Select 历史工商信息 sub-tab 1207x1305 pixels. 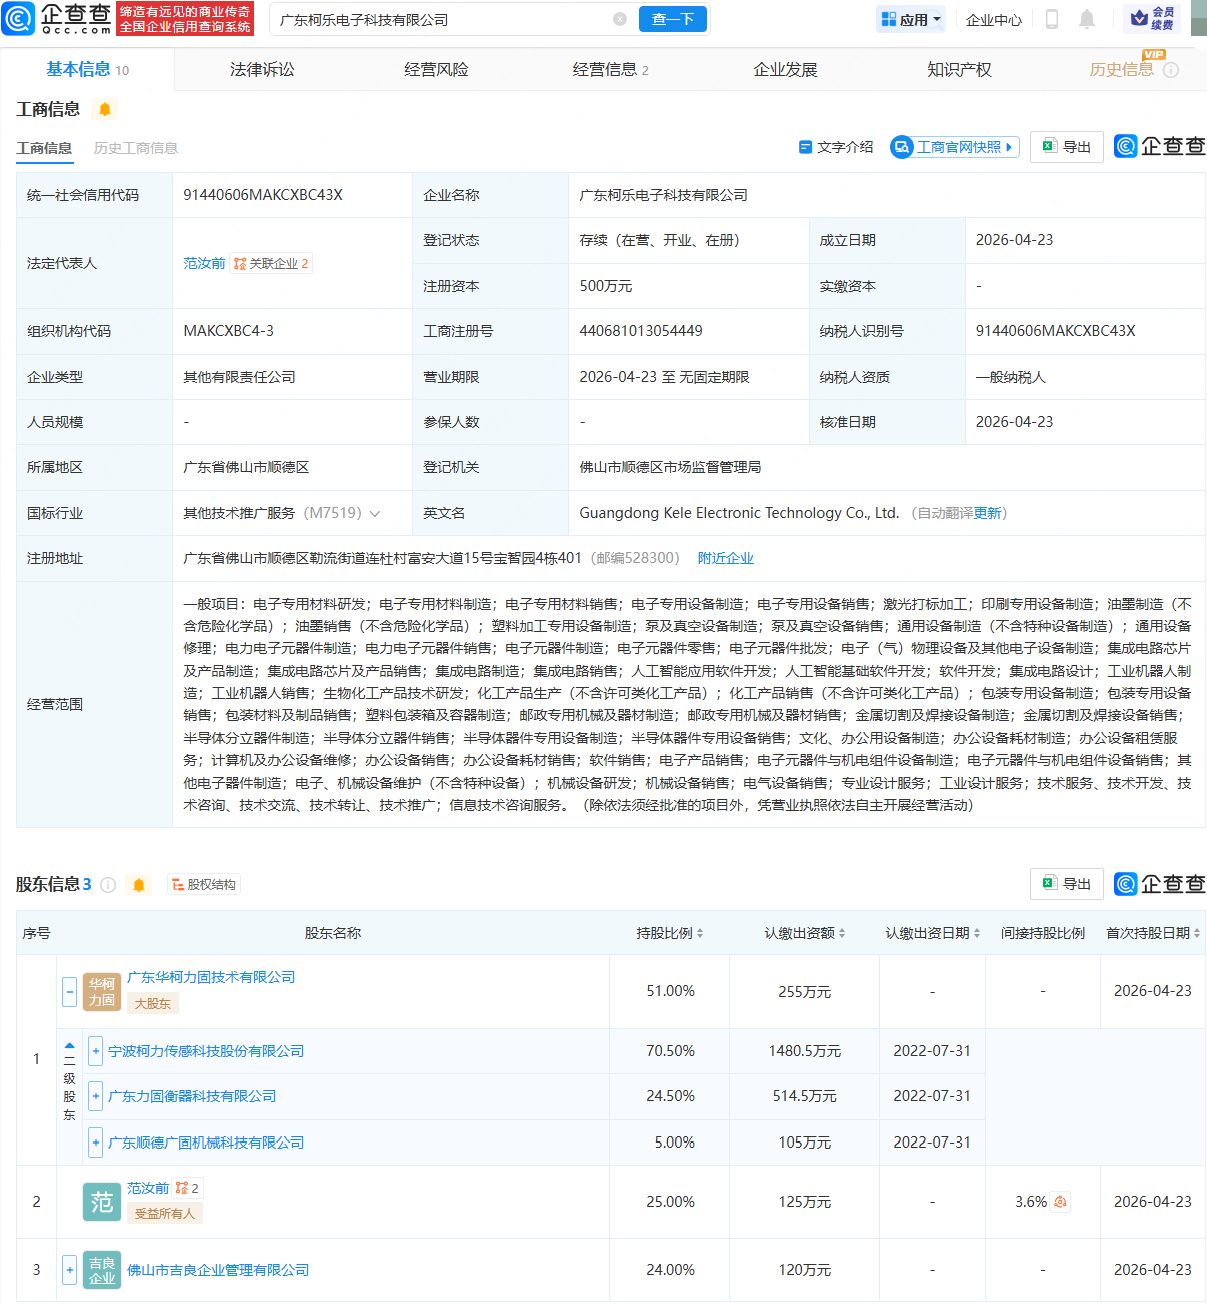click(x=136, y=148)
